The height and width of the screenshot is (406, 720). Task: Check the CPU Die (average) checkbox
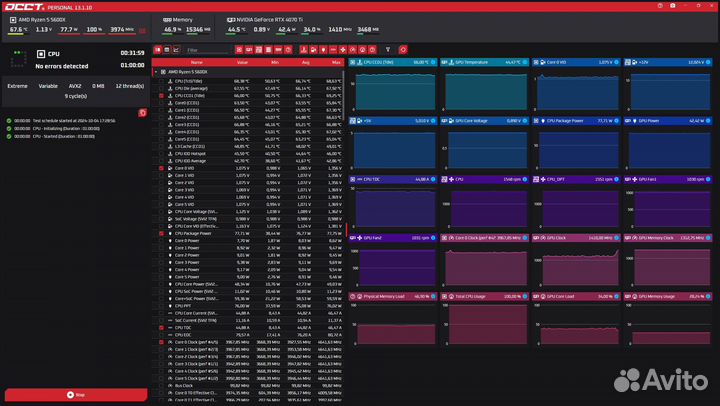coord(161,88)
